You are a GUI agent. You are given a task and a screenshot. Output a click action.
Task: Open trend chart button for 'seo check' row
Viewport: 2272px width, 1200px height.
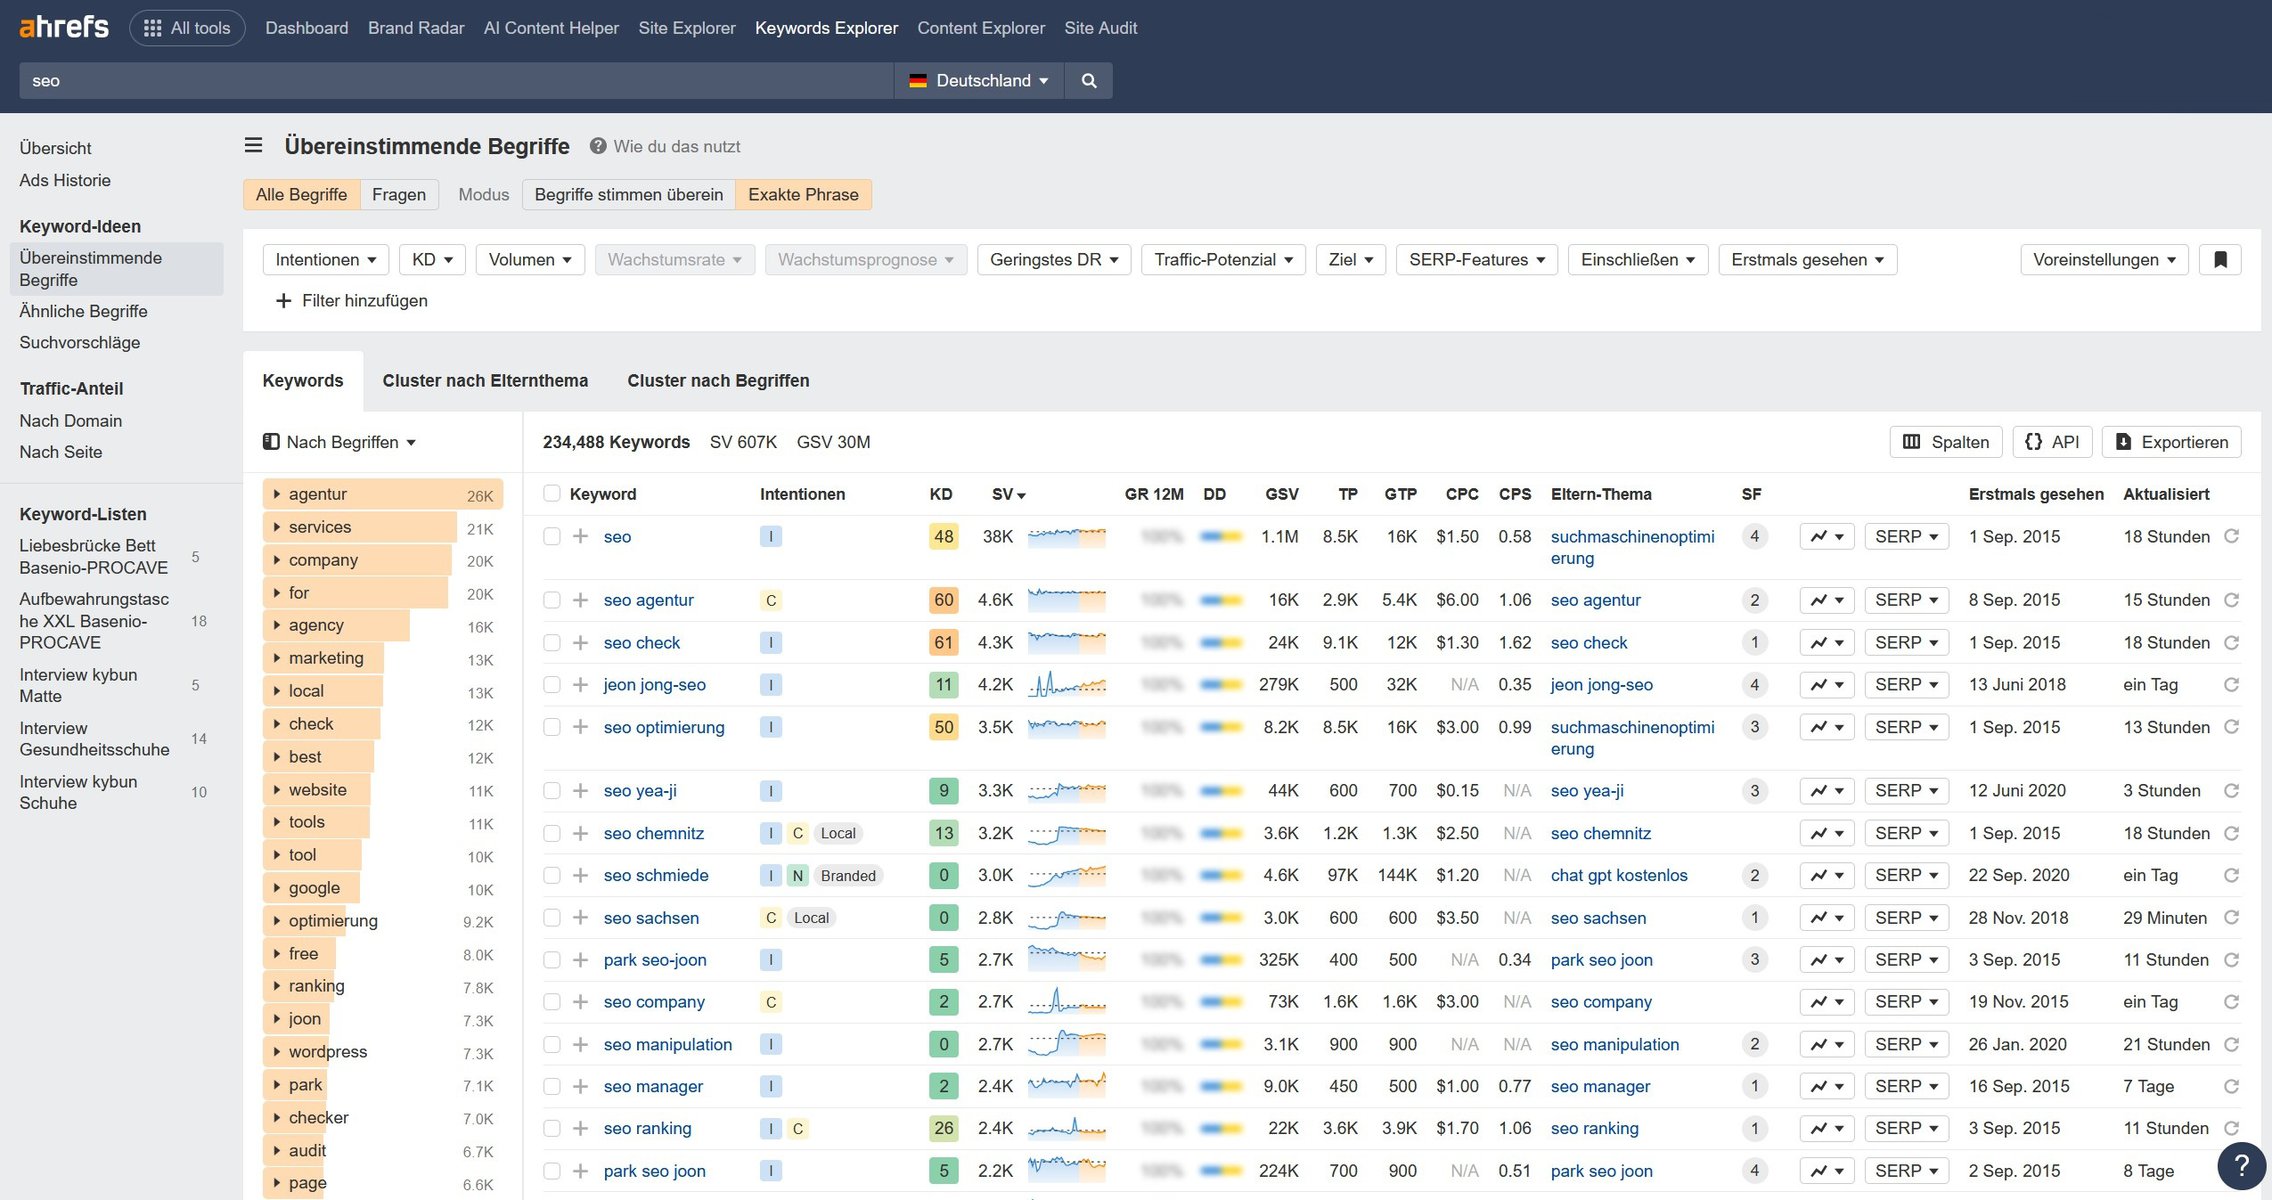point(1827,643)
